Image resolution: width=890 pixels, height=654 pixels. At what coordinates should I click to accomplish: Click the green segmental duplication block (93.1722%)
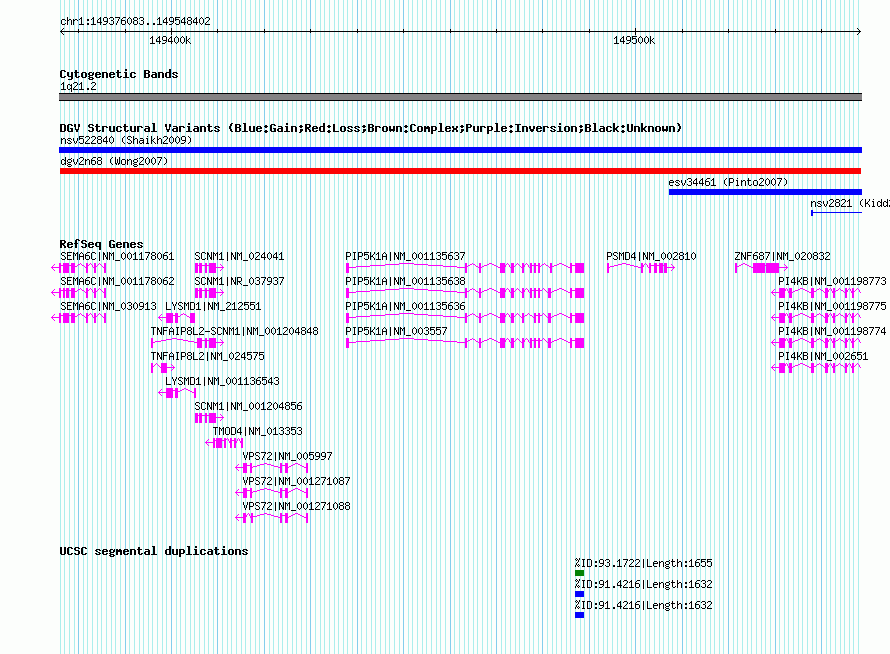(x=580, y=573)
